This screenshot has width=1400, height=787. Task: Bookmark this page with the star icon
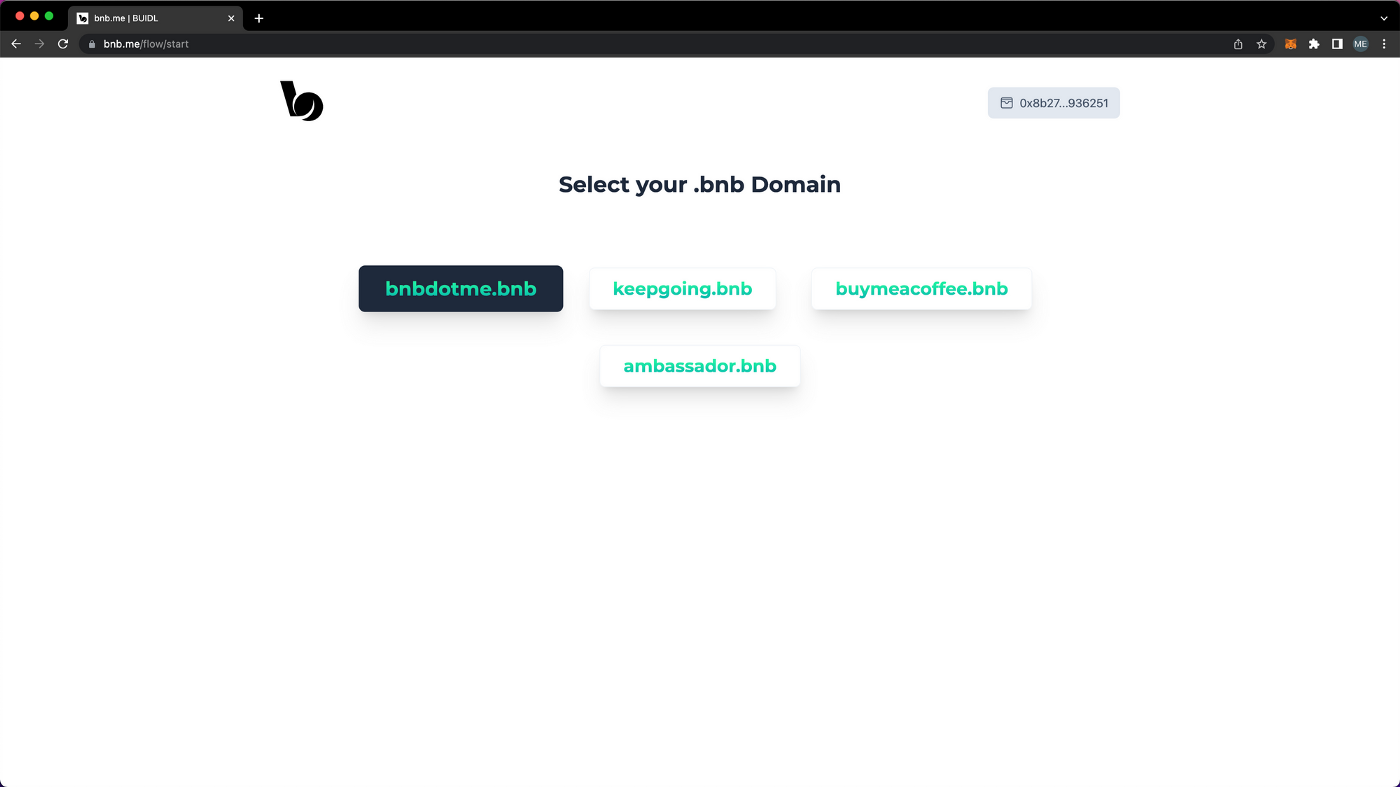click(1261, 44)
